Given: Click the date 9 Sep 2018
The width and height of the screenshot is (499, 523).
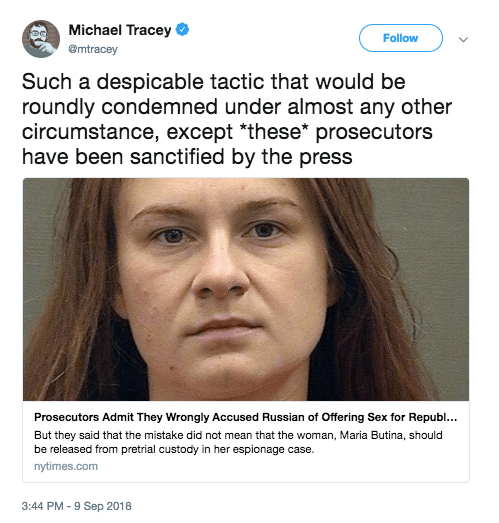Looking at the screenshot, I should [103, 506].
